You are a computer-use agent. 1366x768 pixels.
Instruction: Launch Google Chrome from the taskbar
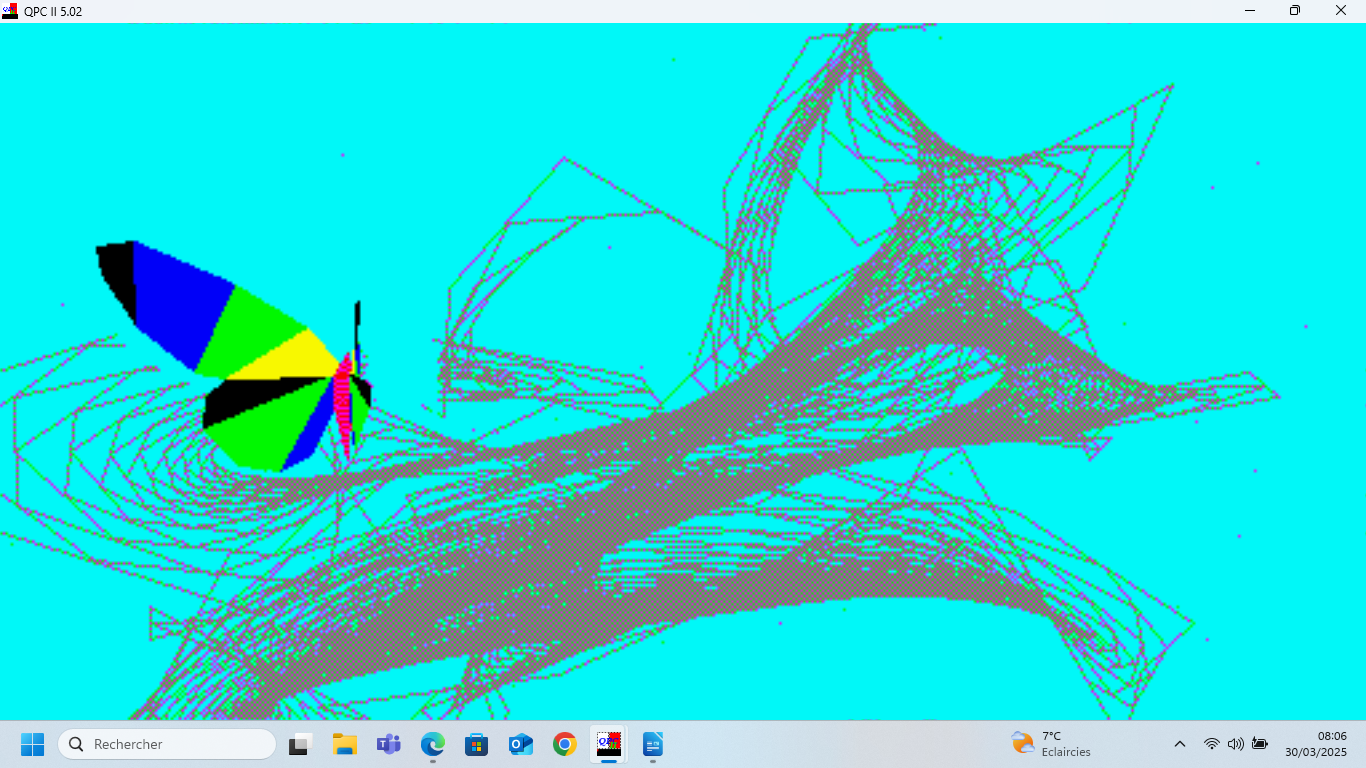click(x=565, y=744)
